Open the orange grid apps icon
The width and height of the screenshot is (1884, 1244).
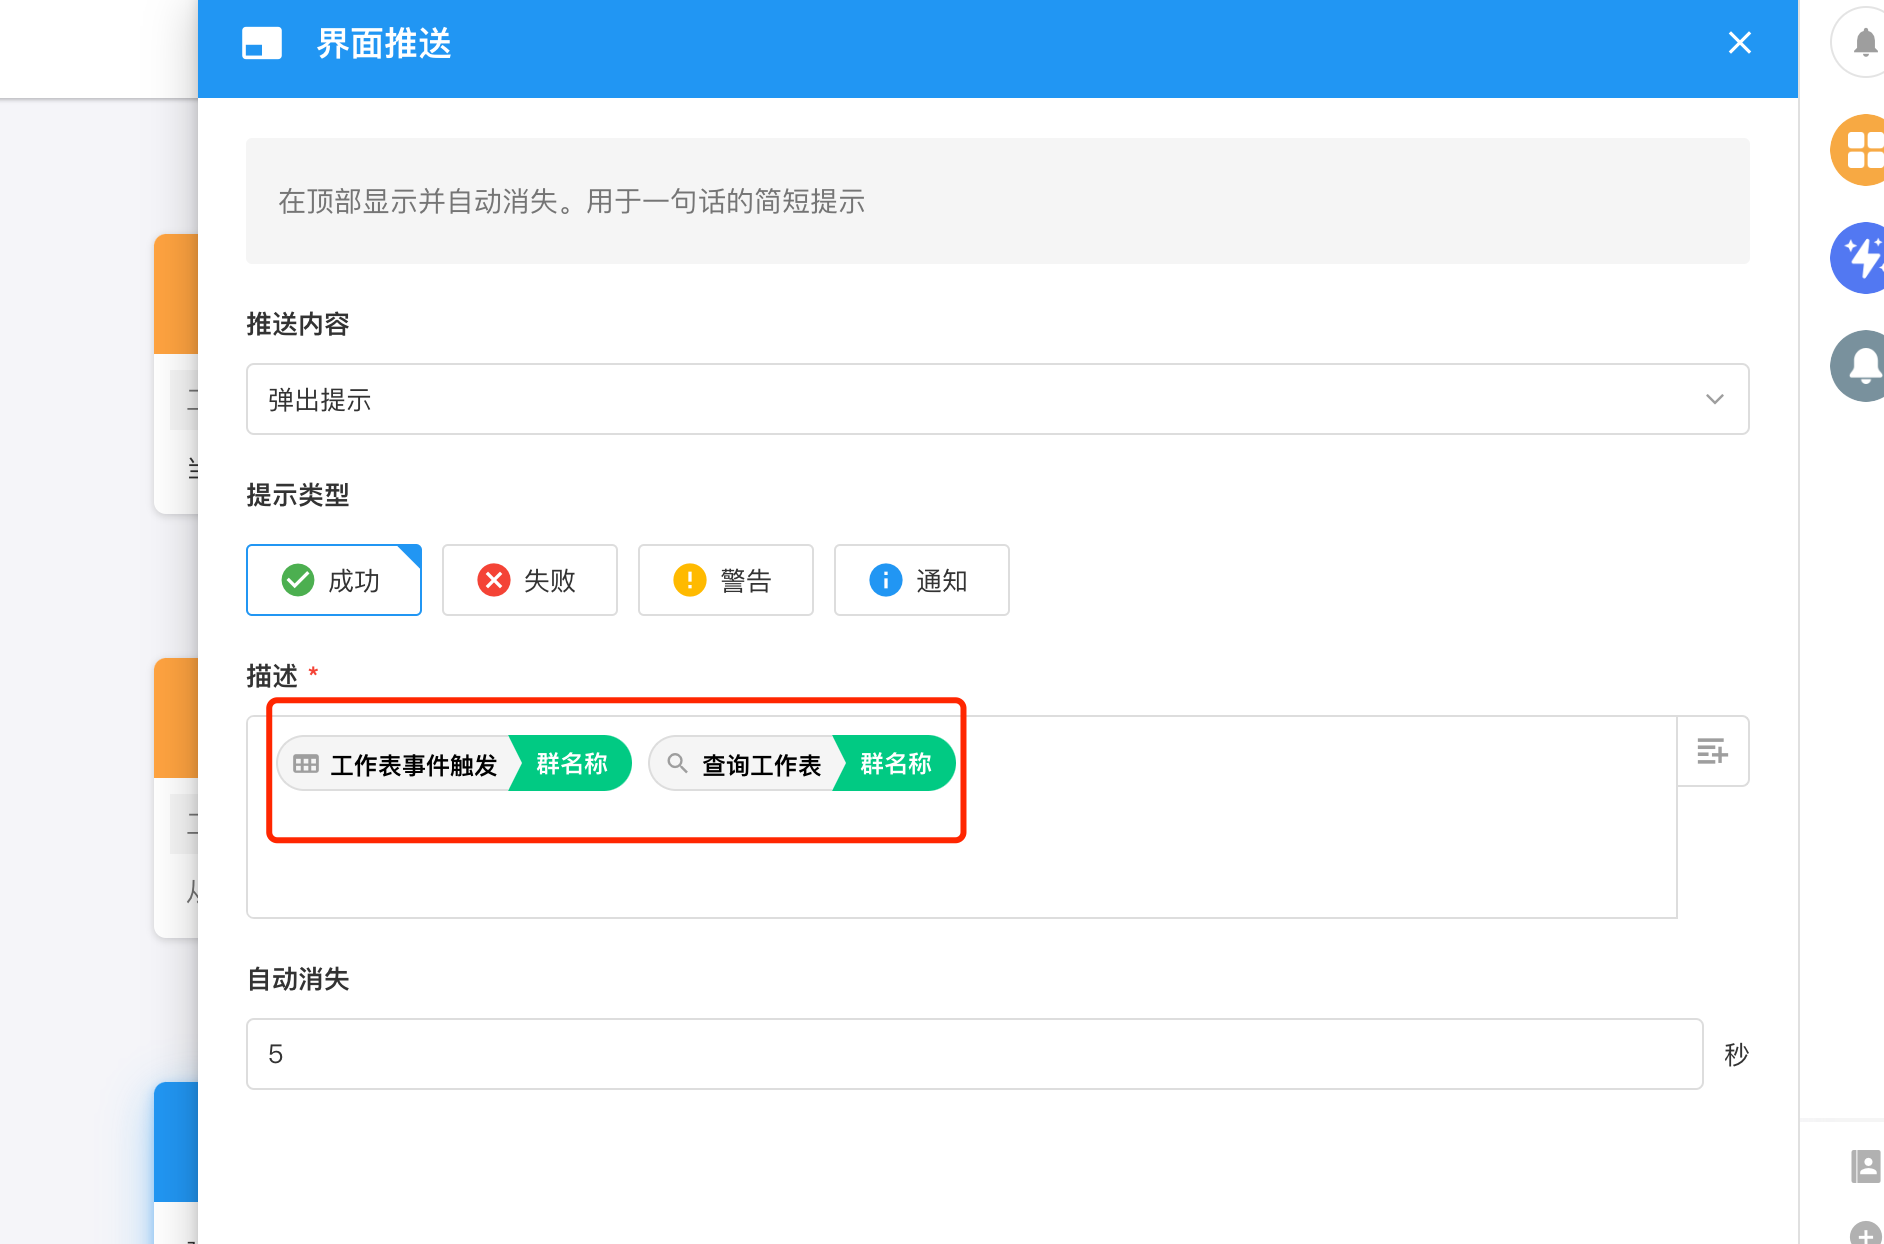1862,150
